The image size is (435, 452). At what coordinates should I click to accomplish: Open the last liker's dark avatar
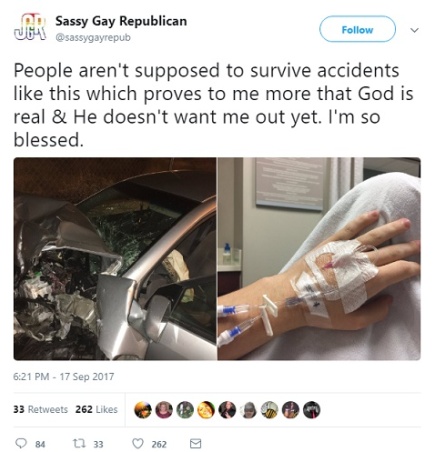pyautogui.click(x=312, y=410)
